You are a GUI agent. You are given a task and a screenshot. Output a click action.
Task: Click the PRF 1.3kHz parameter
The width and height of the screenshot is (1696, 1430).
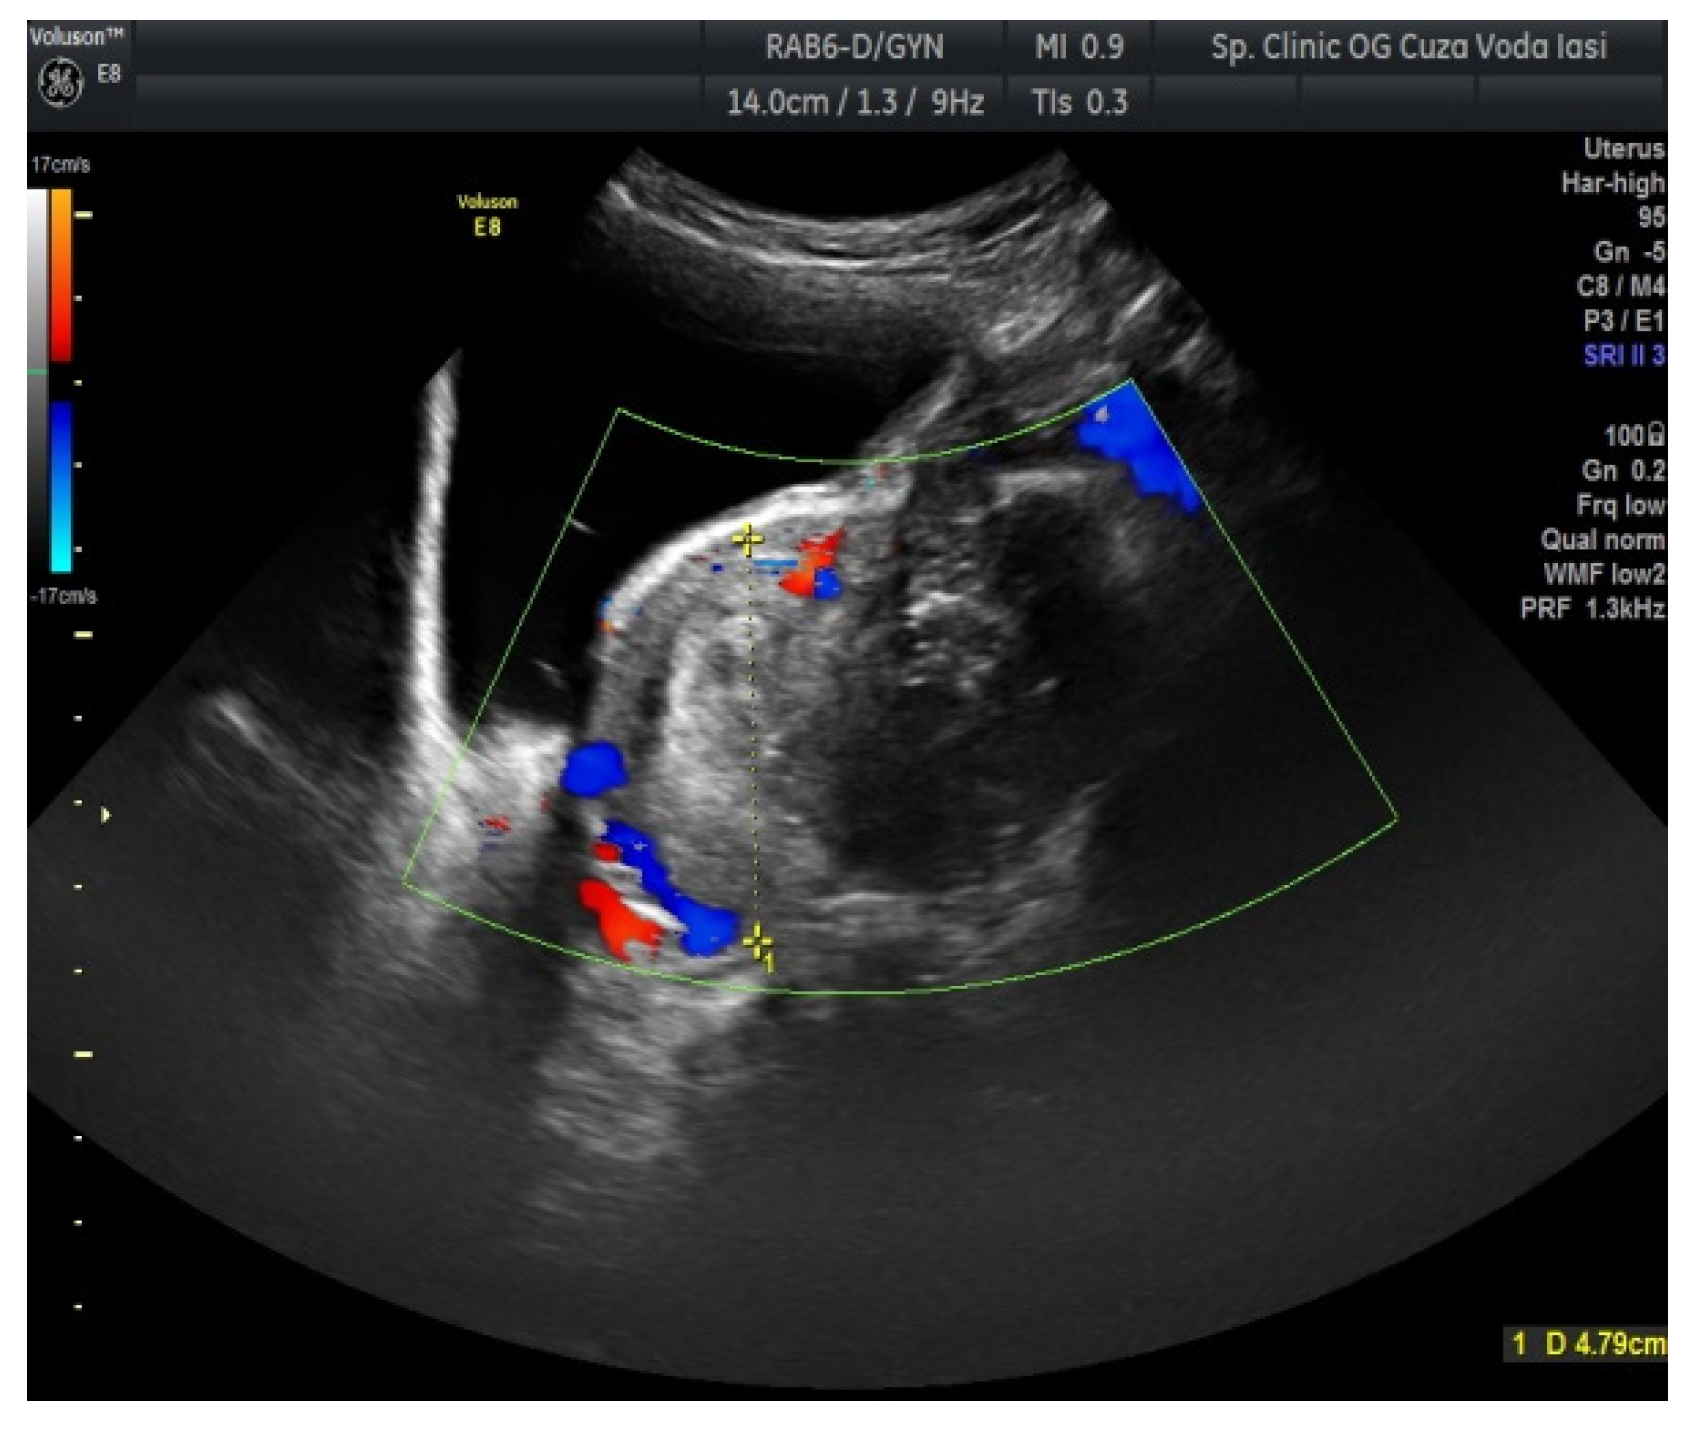point(1592,608)
